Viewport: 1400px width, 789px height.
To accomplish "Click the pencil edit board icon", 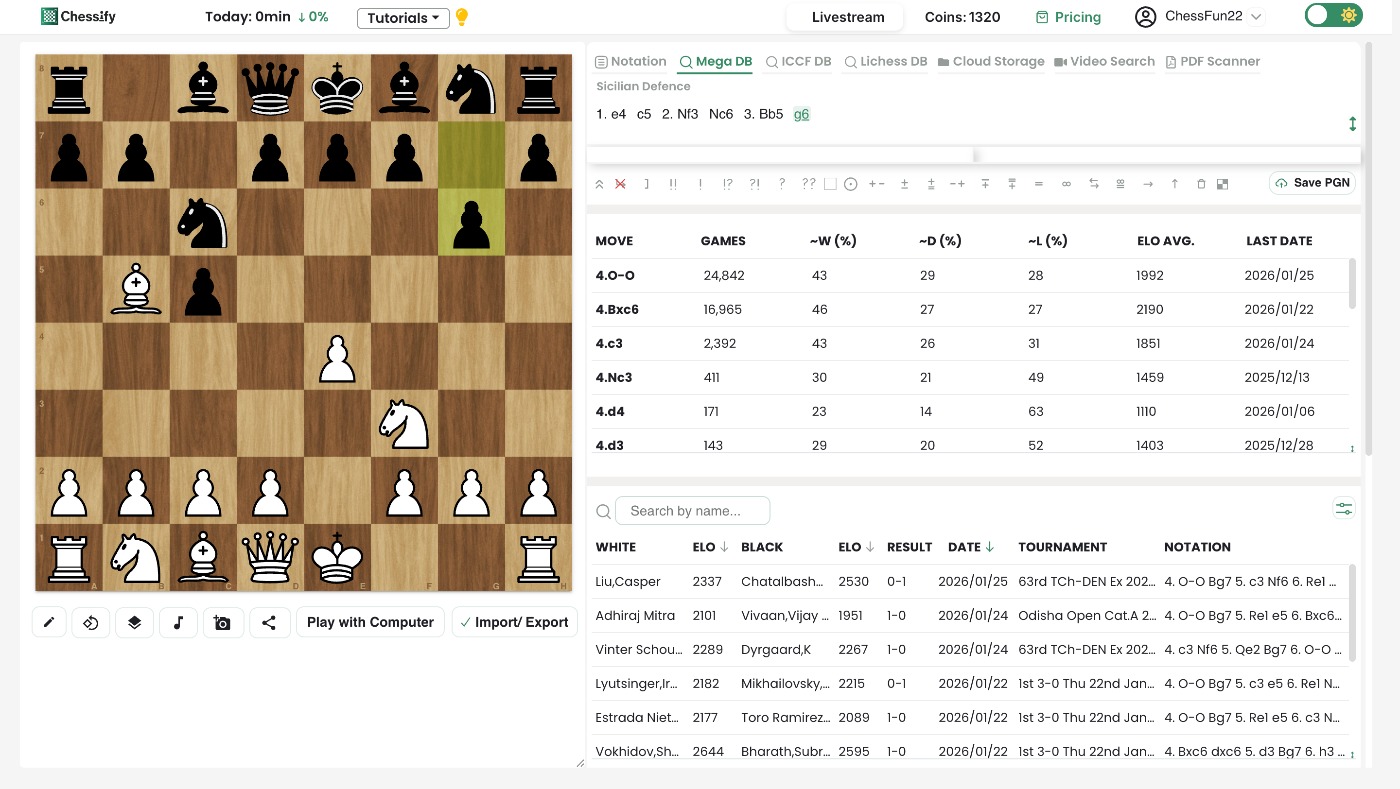I will click(x=49, y=622).
